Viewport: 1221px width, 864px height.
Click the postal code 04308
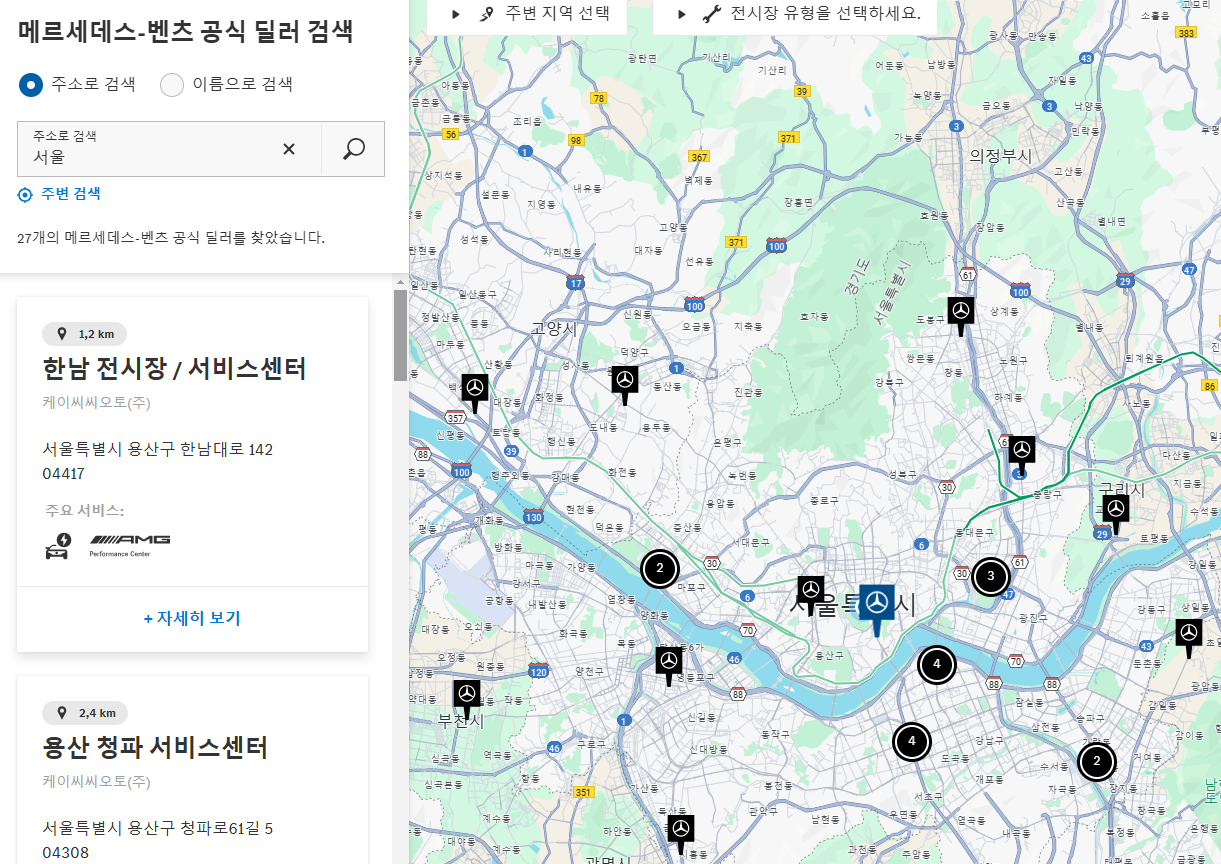(x=64, y=853)
